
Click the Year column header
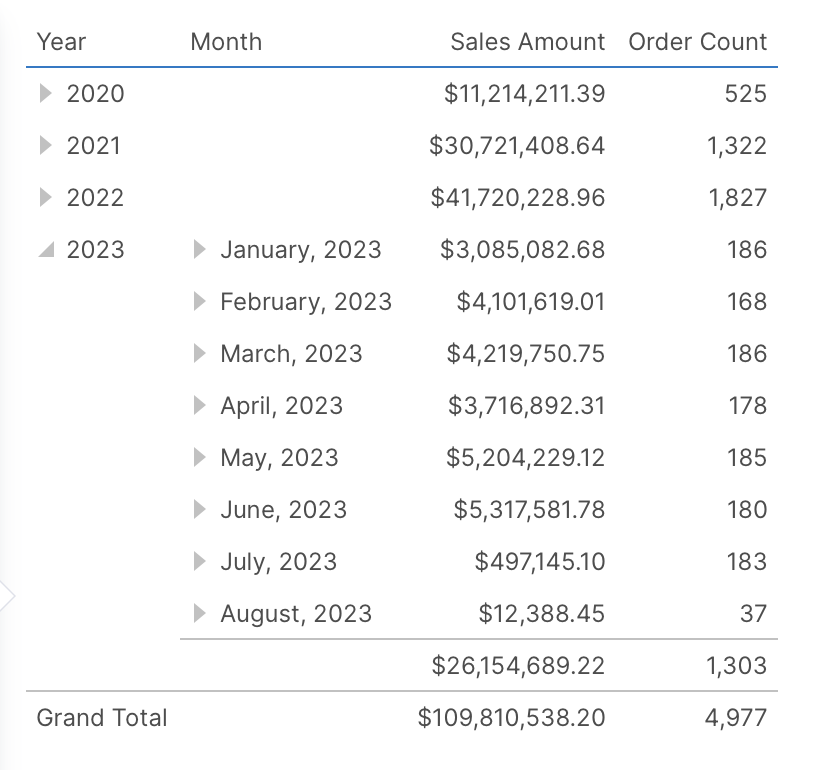(61, 42)
